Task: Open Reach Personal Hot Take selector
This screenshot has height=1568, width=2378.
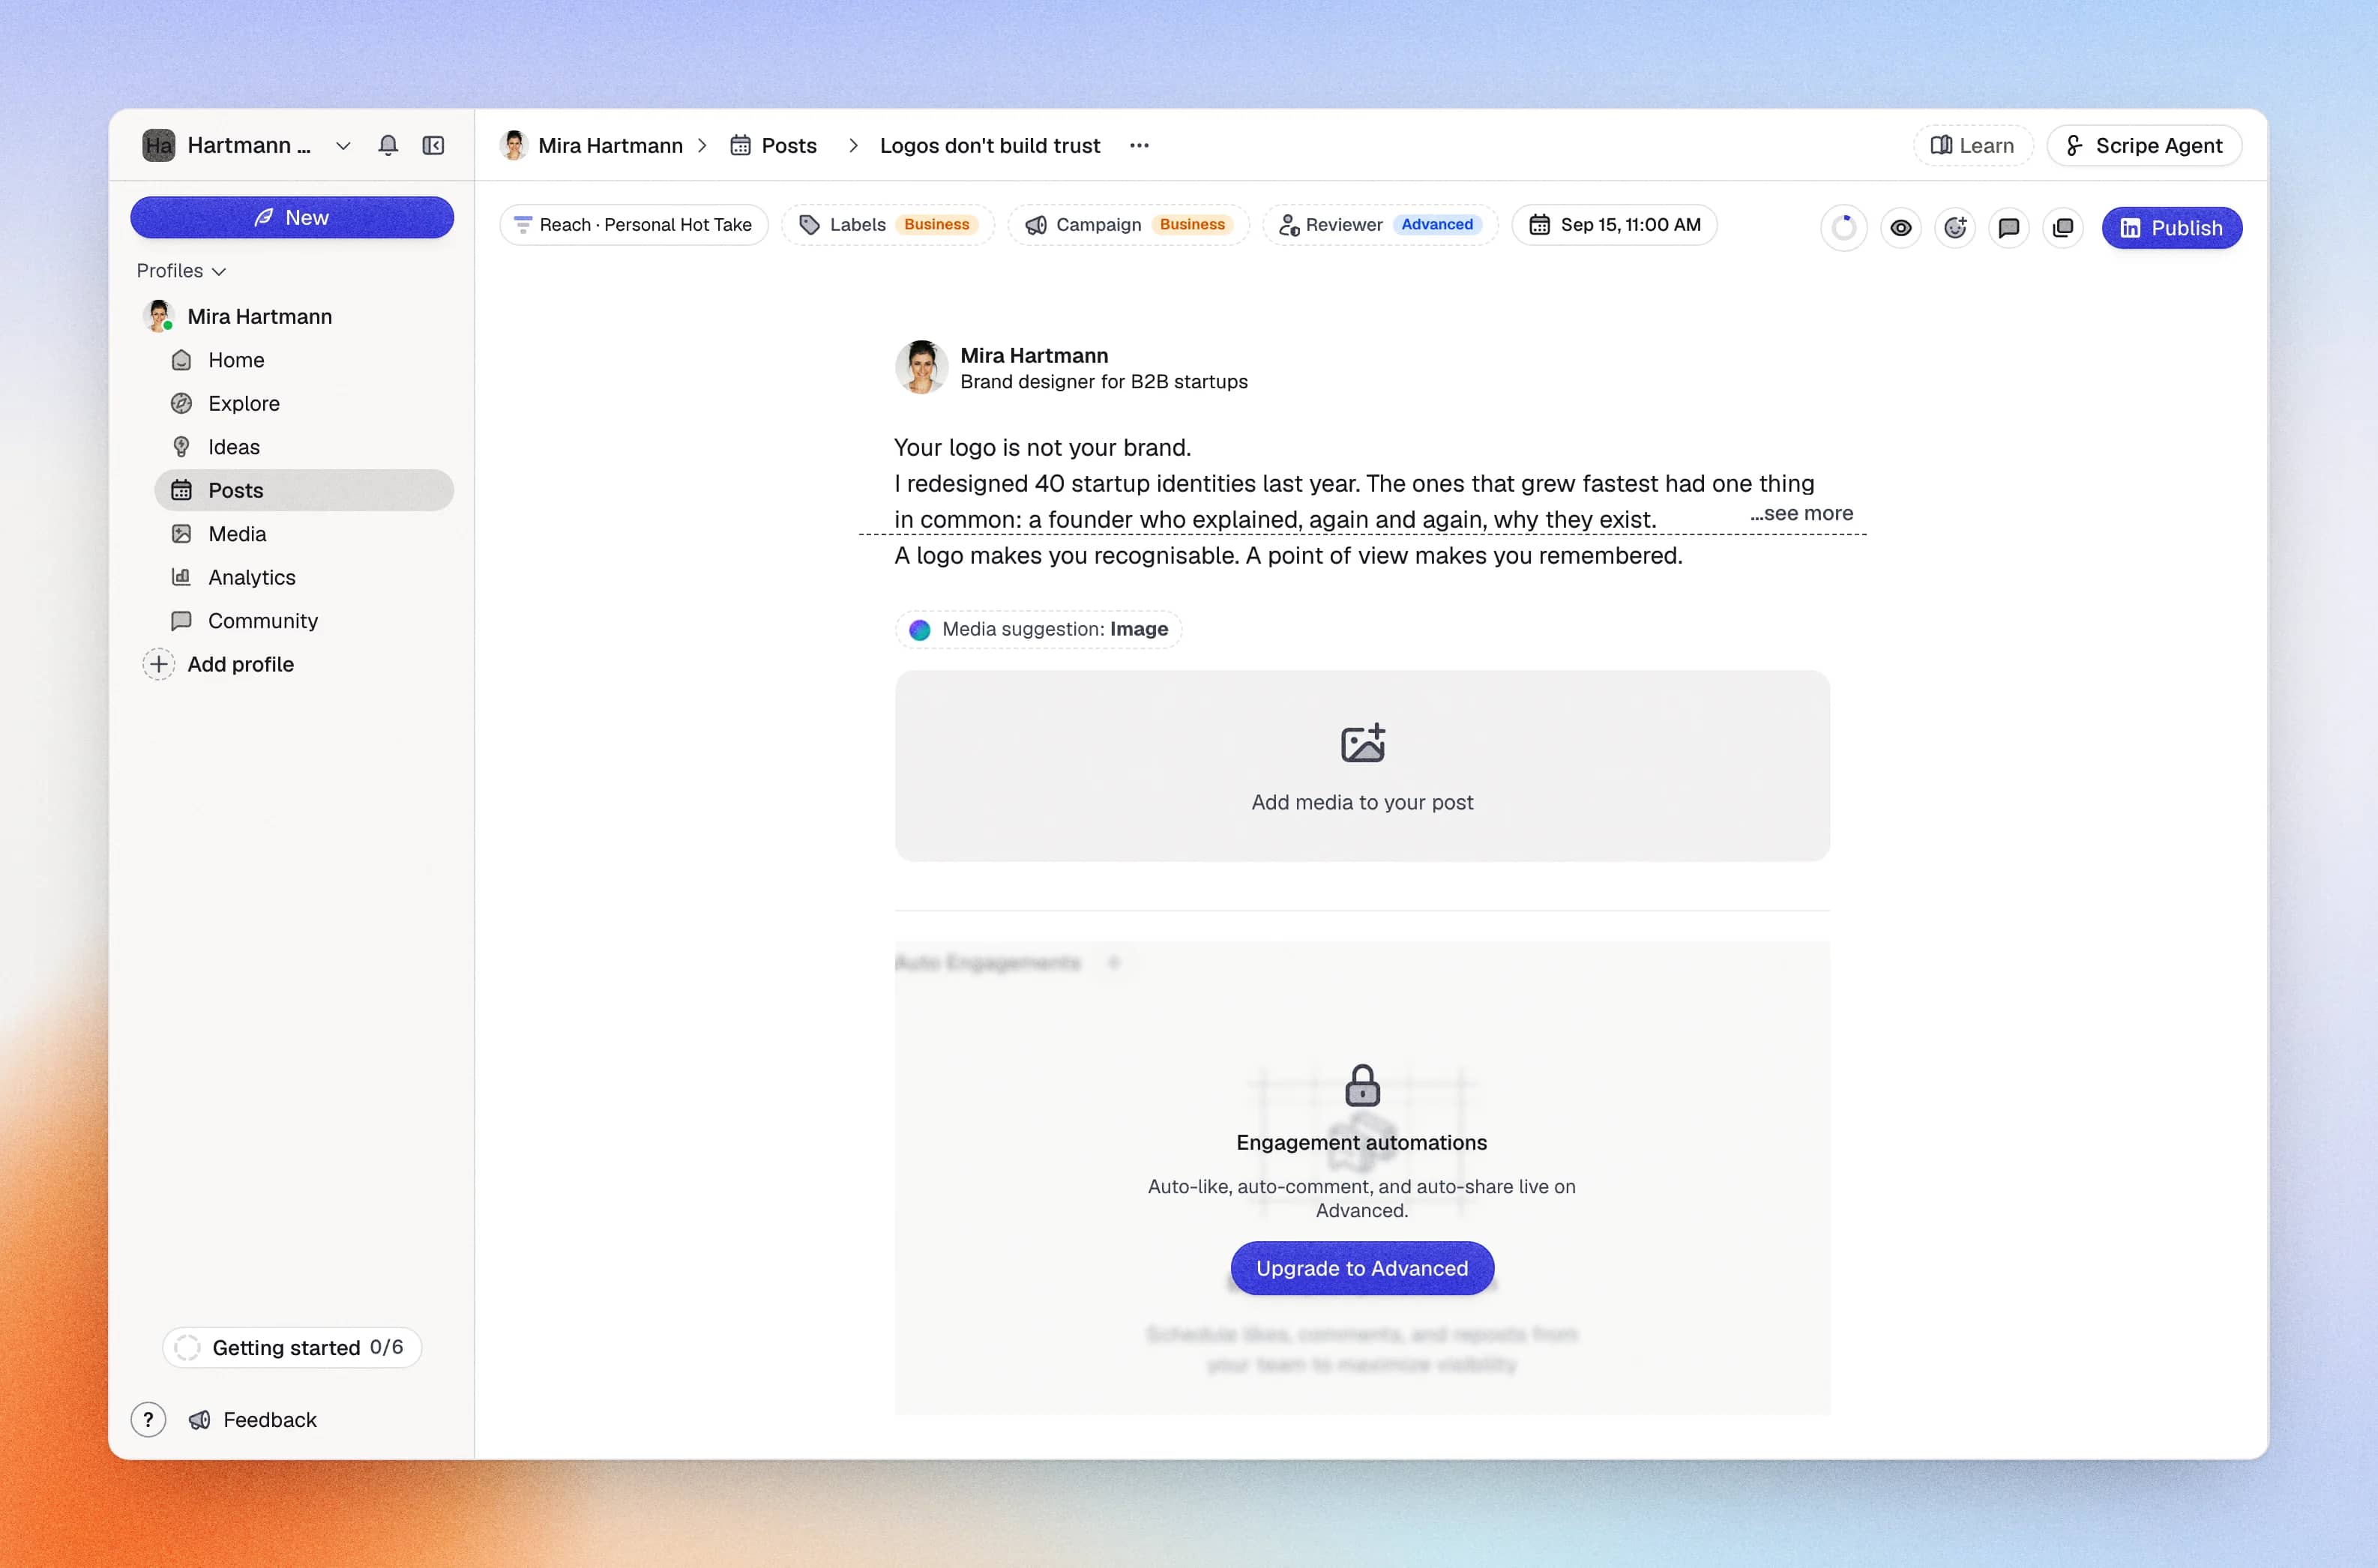Action: pyautogui.click(x=634, y=225)
